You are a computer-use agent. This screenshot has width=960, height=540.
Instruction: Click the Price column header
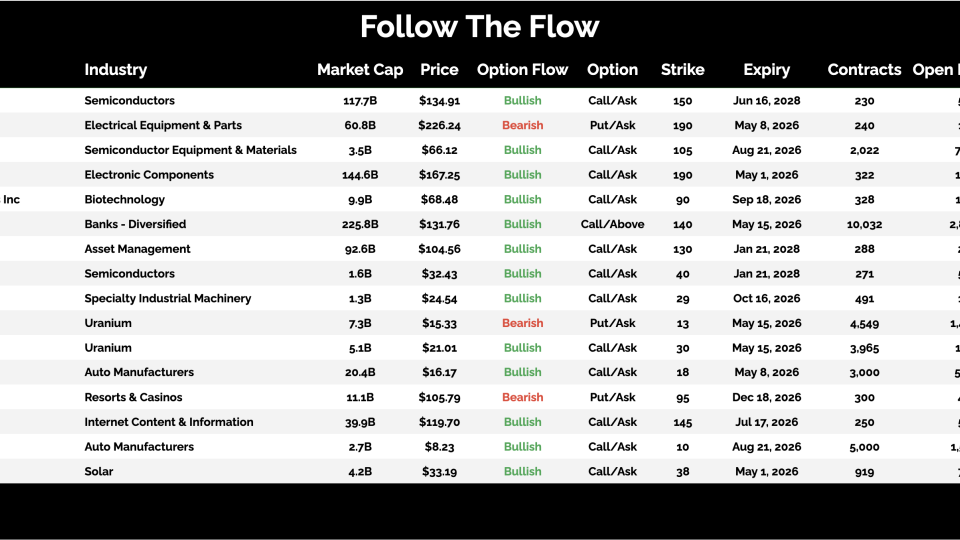tap(439, 70)
